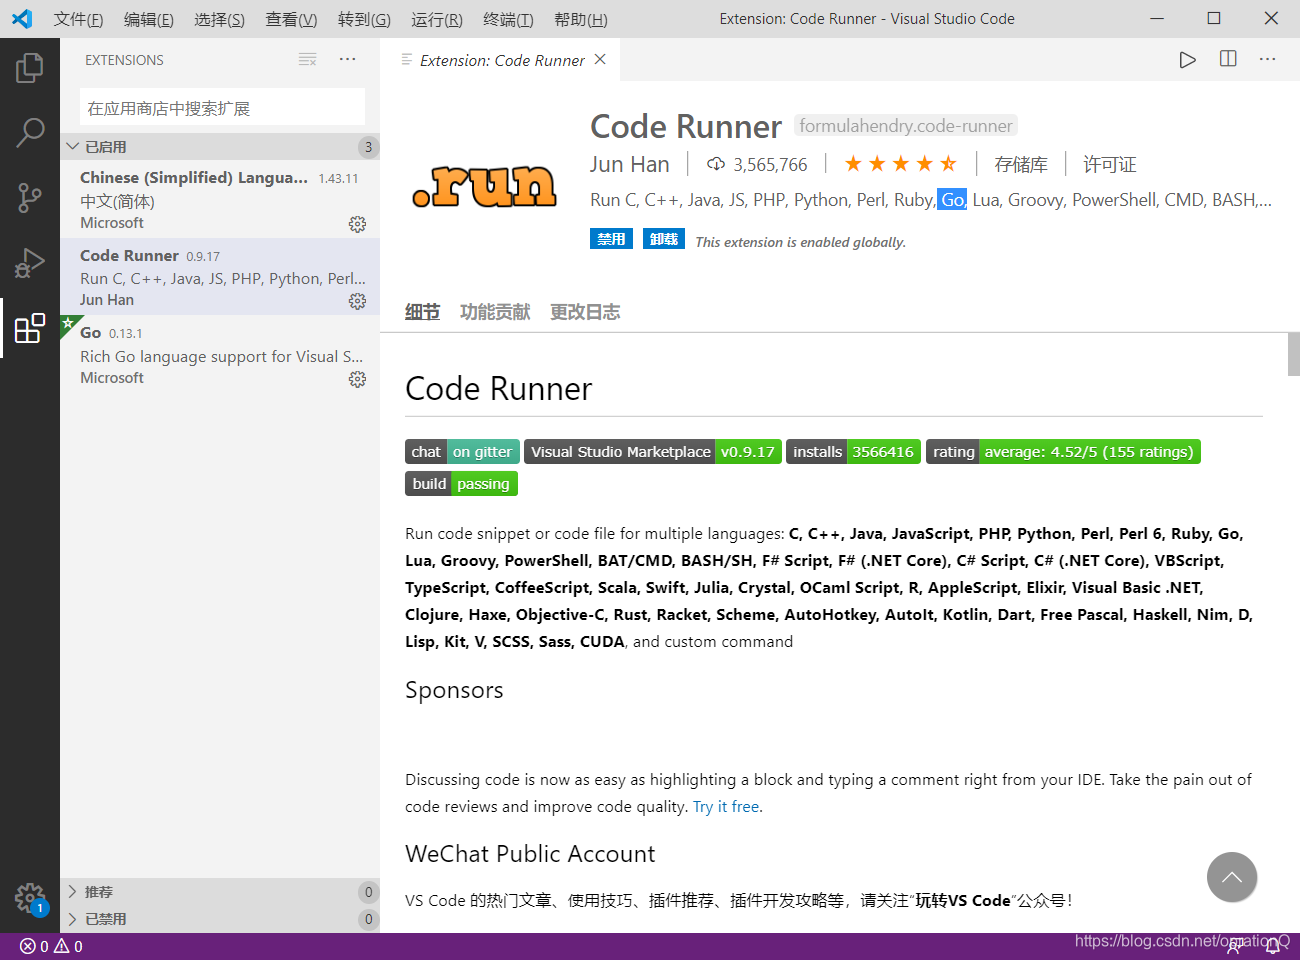Open the 终端(T) menu
Screen dimensions: 1300x960
(508, 19)
